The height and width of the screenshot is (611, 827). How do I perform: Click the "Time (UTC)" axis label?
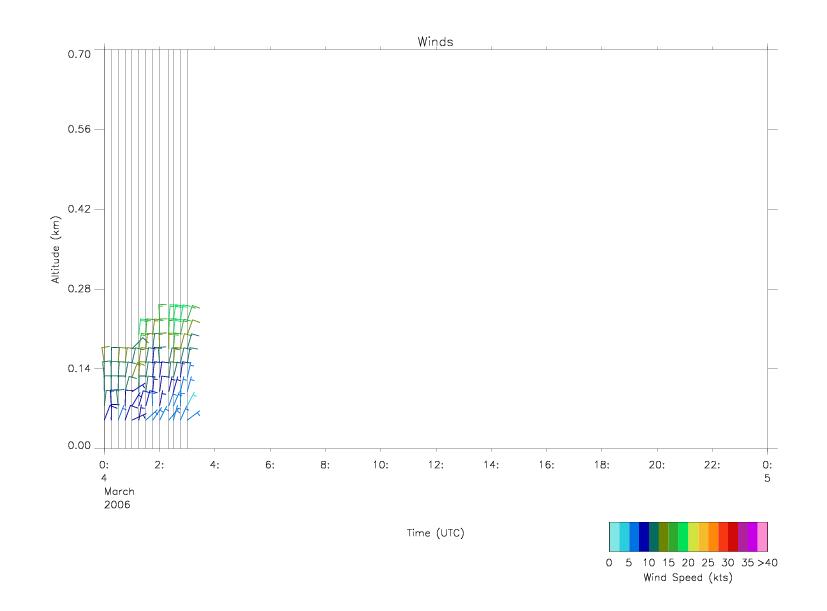pyautogui.click(x=435, y=533)
